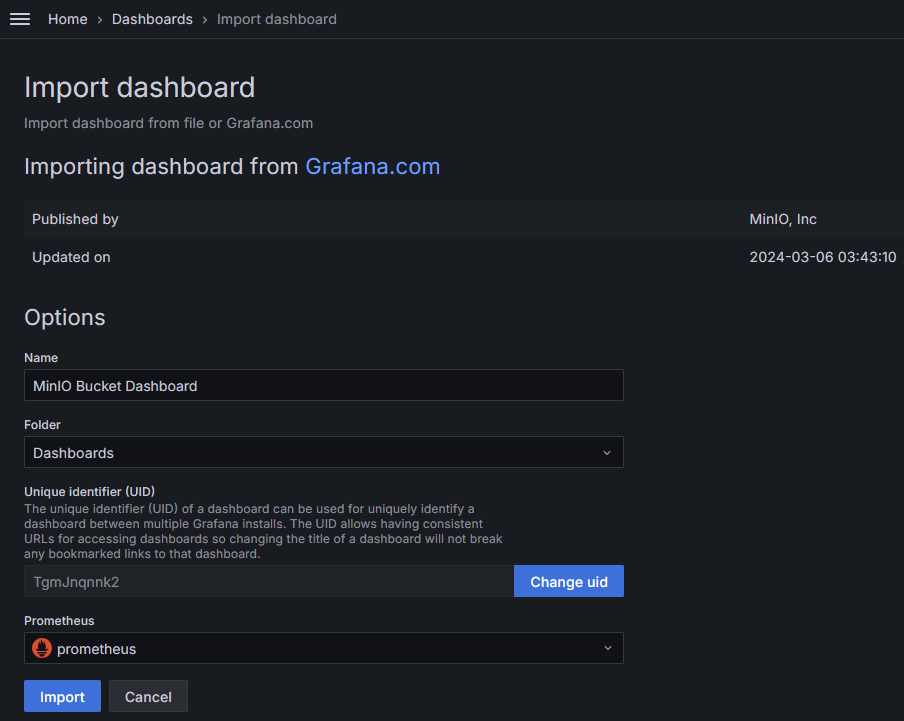Screen dimensions: 904x721
Task: Click the Name field label
Action: (41, 358)
